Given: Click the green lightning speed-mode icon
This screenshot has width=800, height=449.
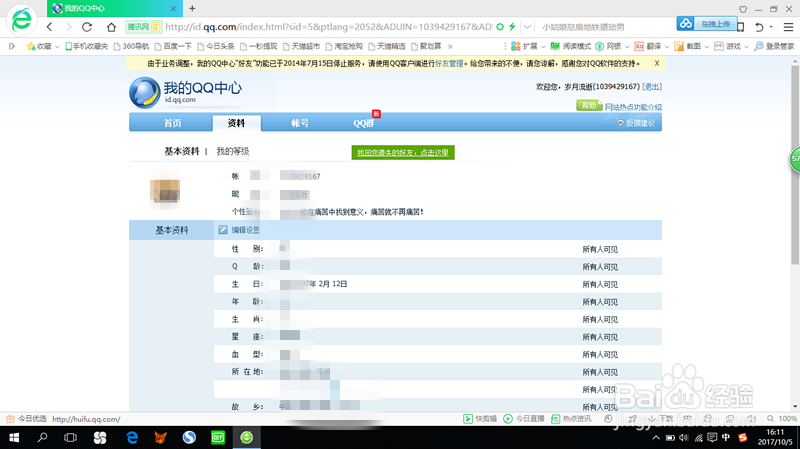Looking at the screenshot, I should tap(512, 27).
